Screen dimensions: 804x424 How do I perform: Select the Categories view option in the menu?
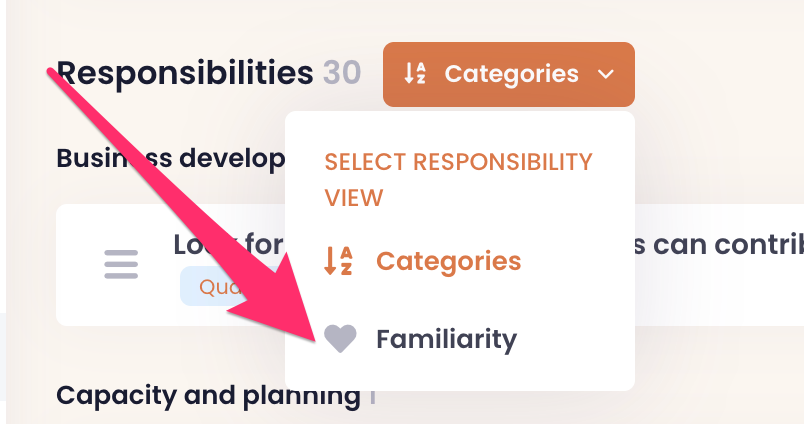click(448, 261)
